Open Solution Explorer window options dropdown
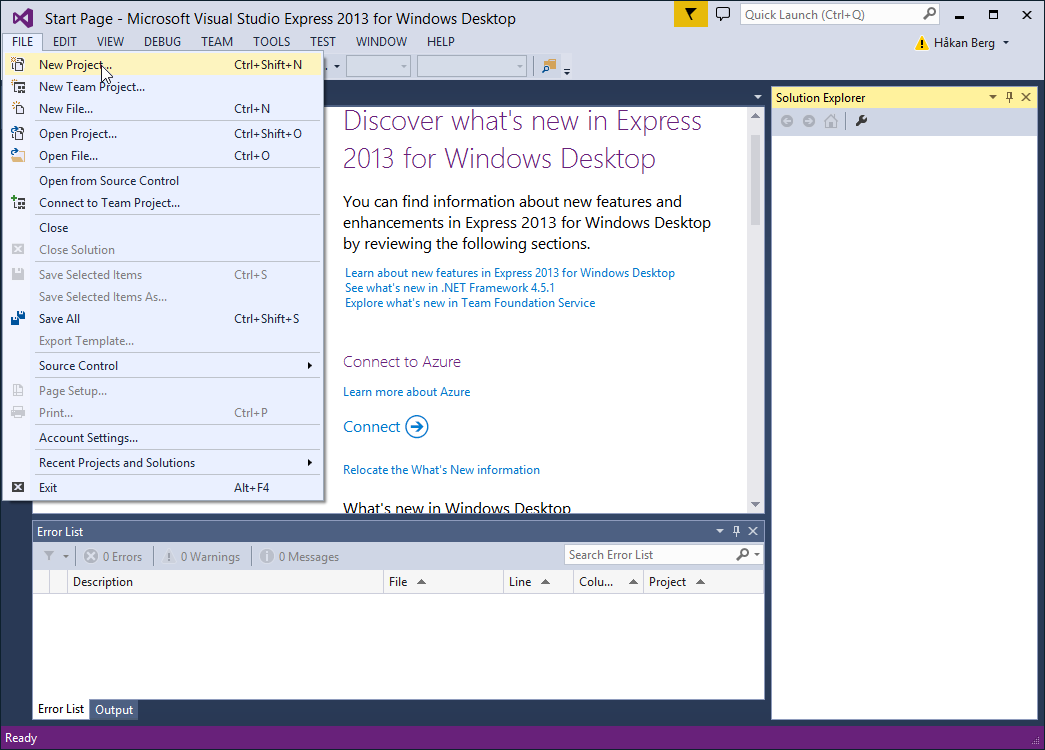Image resolution: width=1045 pixels, height=750 pixels. tap(992, 97)
